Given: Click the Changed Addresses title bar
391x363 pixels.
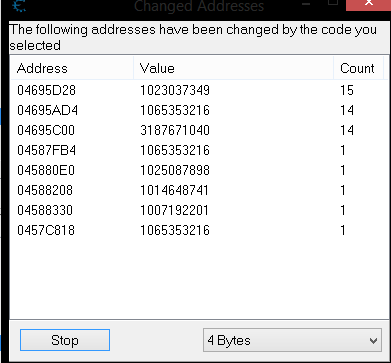Looking at the screenshot, I should [x=199, y=6].
